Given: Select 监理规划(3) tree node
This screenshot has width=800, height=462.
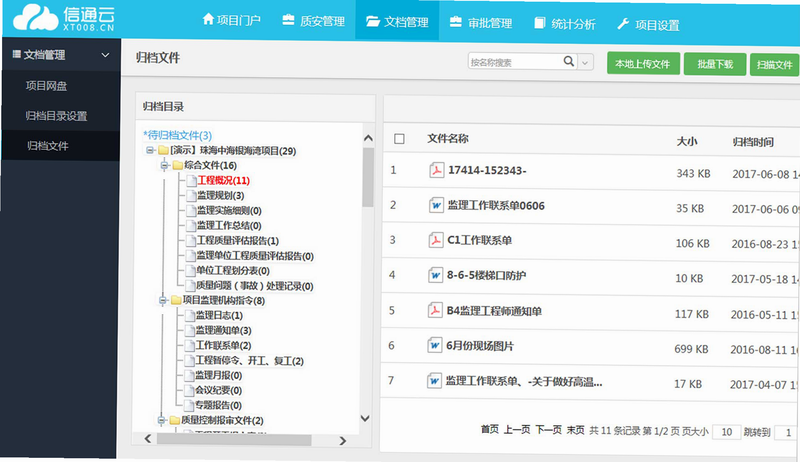Looking at the screenshot, I should click(x=220, y=195).
